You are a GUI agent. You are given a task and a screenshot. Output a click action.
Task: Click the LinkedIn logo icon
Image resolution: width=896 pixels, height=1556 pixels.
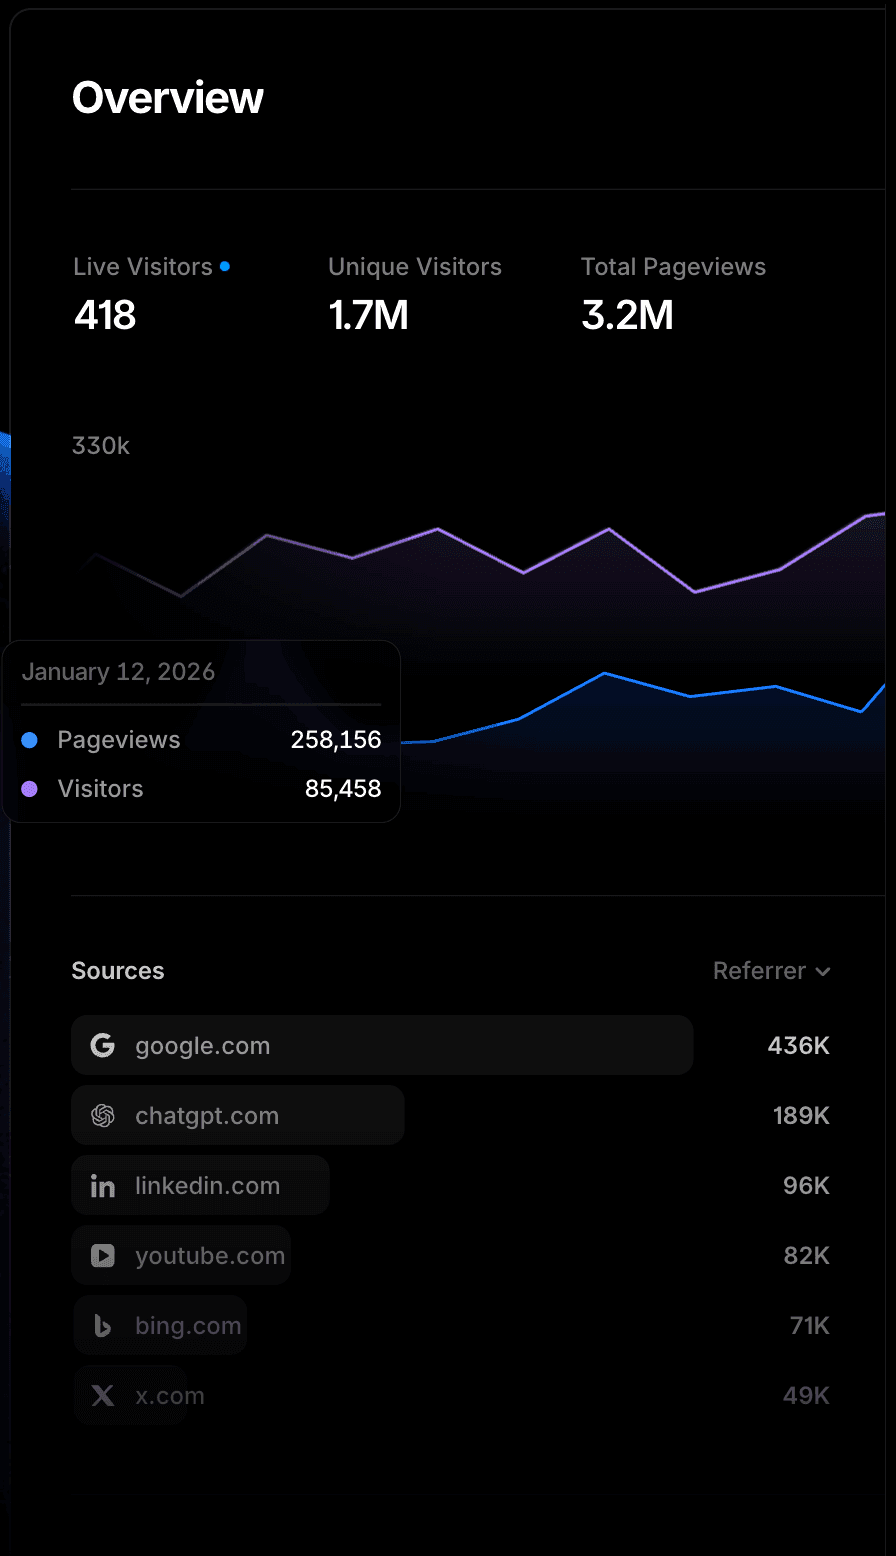click(103, 1186)
